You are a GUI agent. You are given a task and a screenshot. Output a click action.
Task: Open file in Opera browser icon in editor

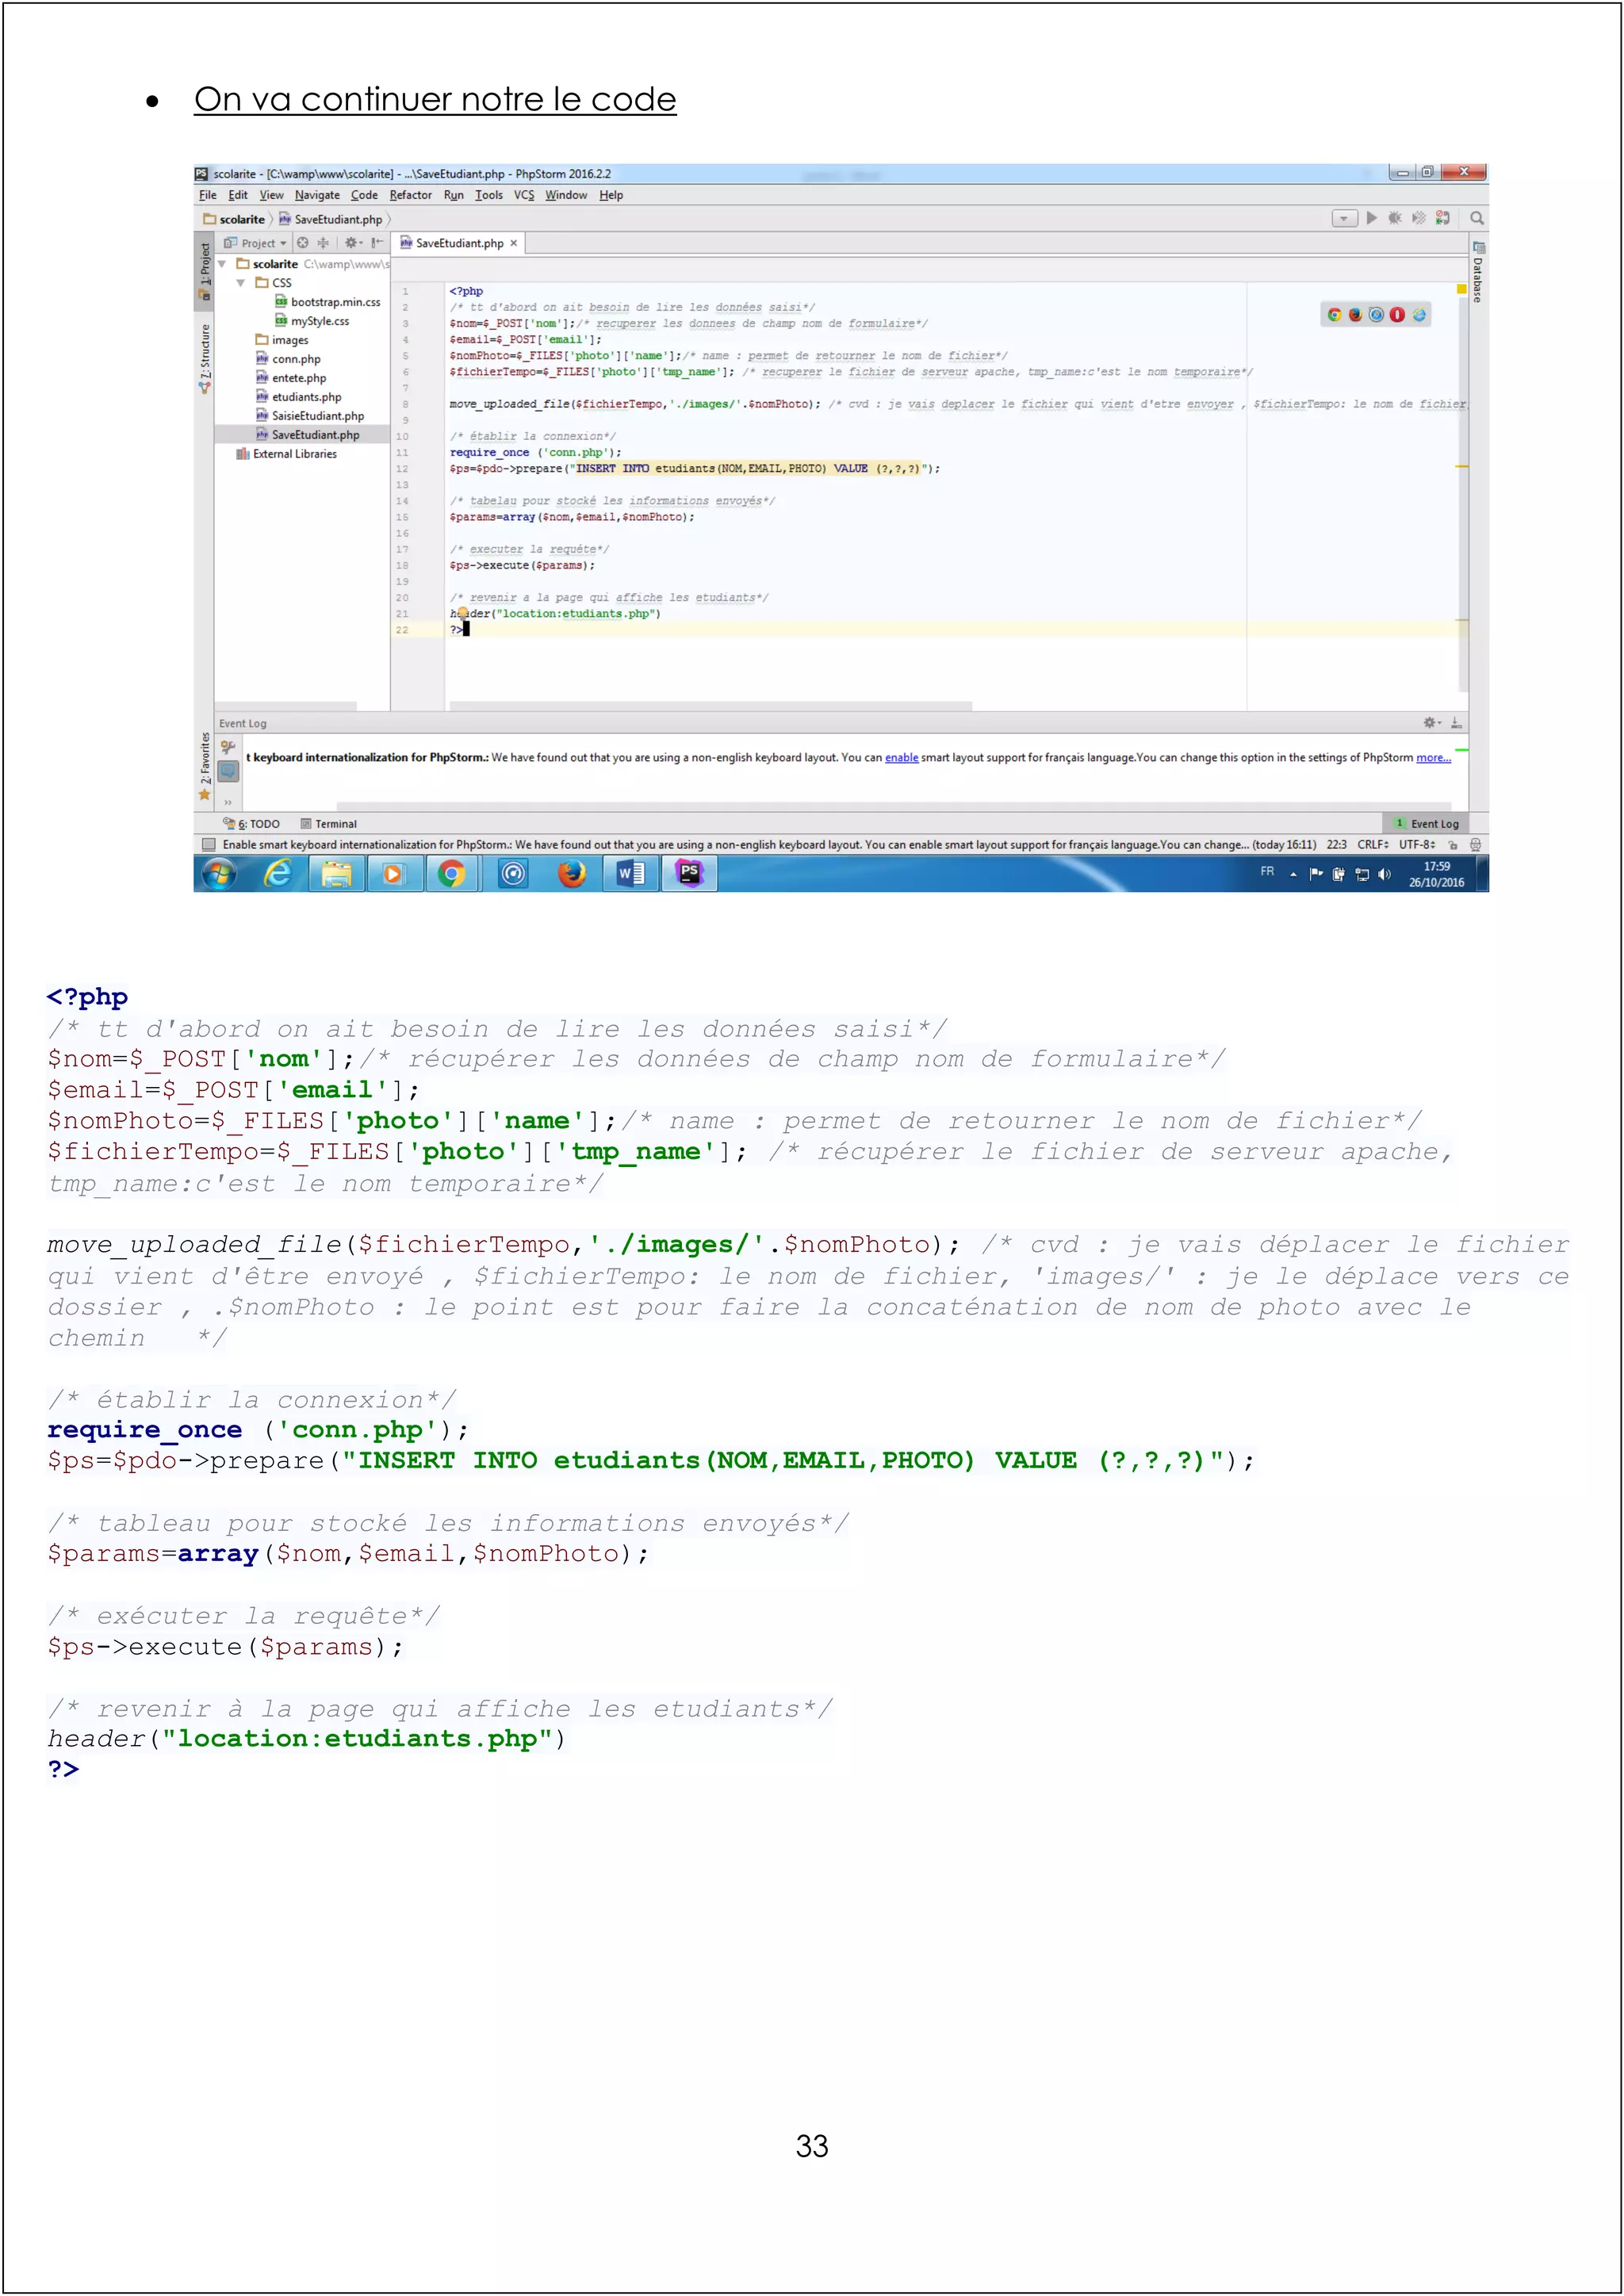(1397, 315)
